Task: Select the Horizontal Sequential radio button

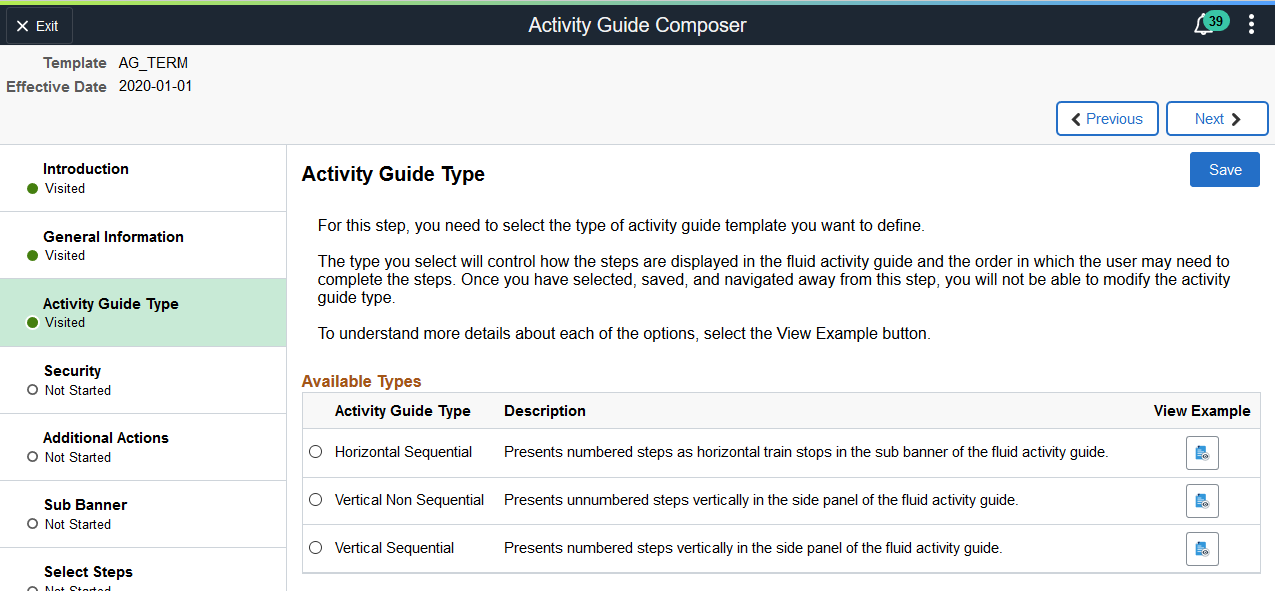Action: point(316,452)
